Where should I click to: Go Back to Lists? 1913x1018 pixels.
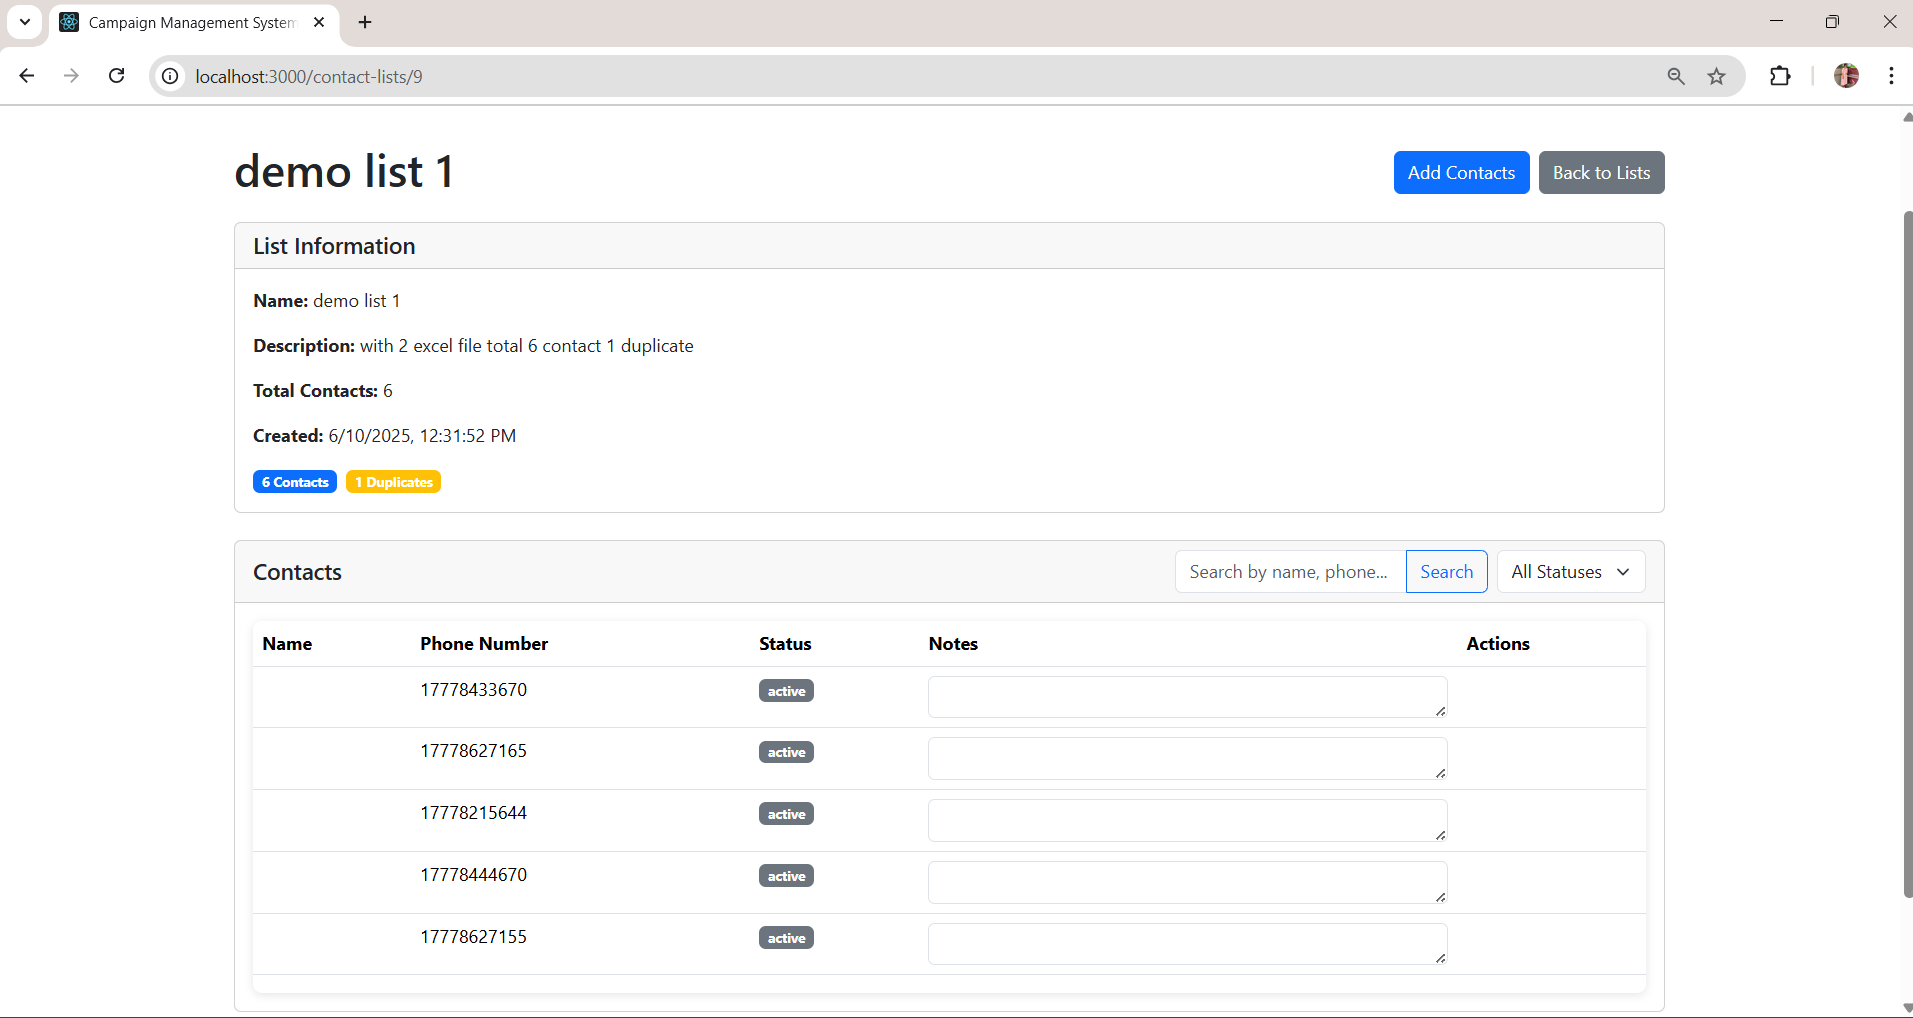1601,173
